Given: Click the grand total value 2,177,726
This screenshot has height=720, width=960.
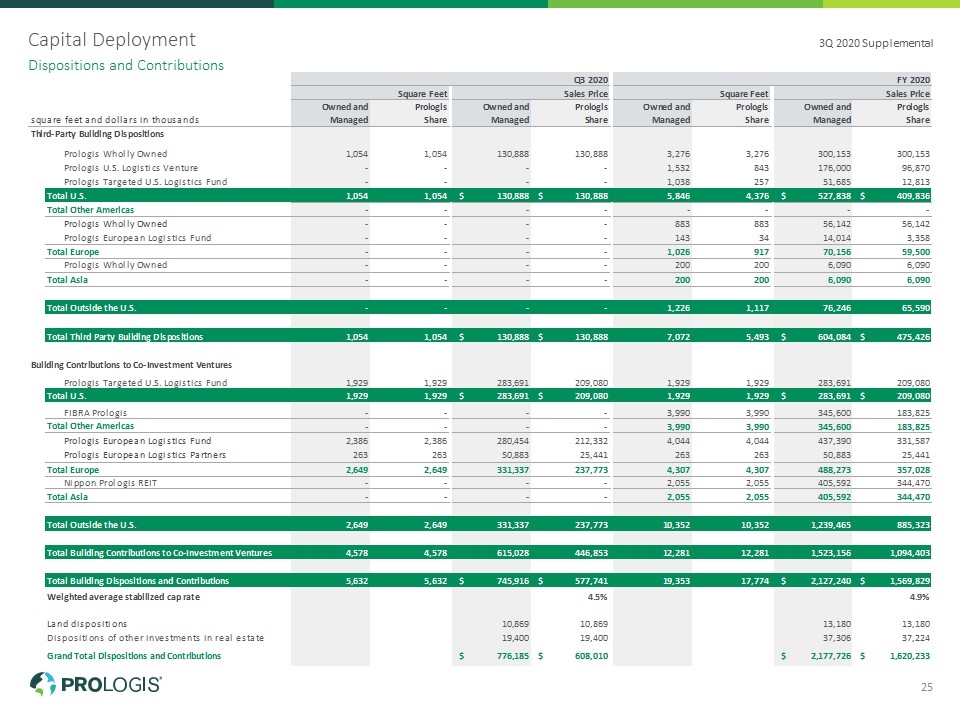Looking at the screenshot, I should pyautogui.click(x=831, y=656).
